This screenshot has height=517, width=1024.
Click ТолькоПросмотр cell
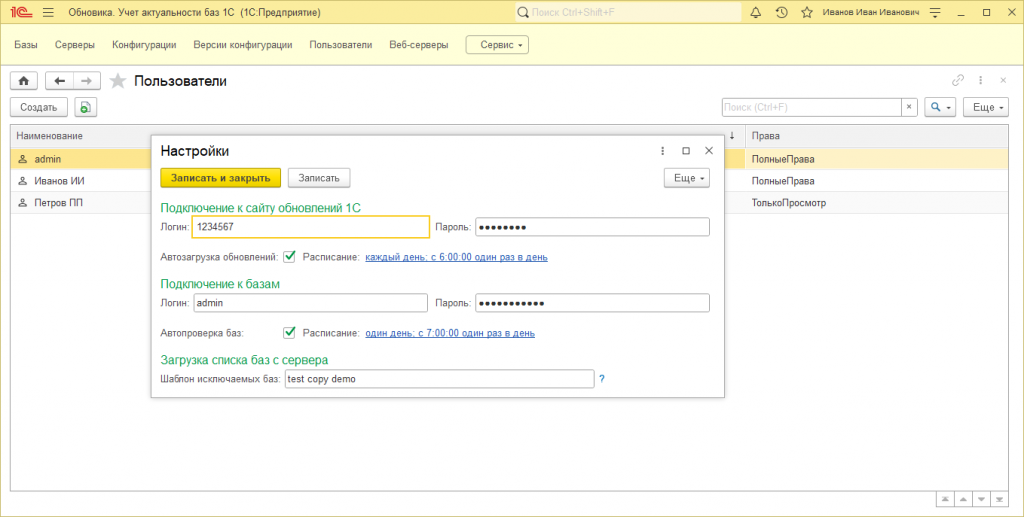pos(789,203)
